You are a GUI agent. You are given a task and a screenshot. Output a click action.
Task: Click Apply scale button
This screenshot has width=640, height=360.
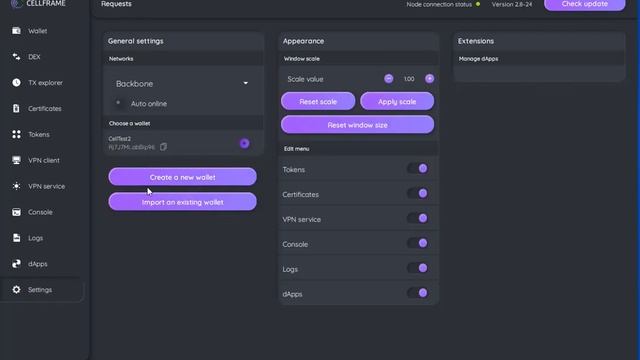click(397, 101)
